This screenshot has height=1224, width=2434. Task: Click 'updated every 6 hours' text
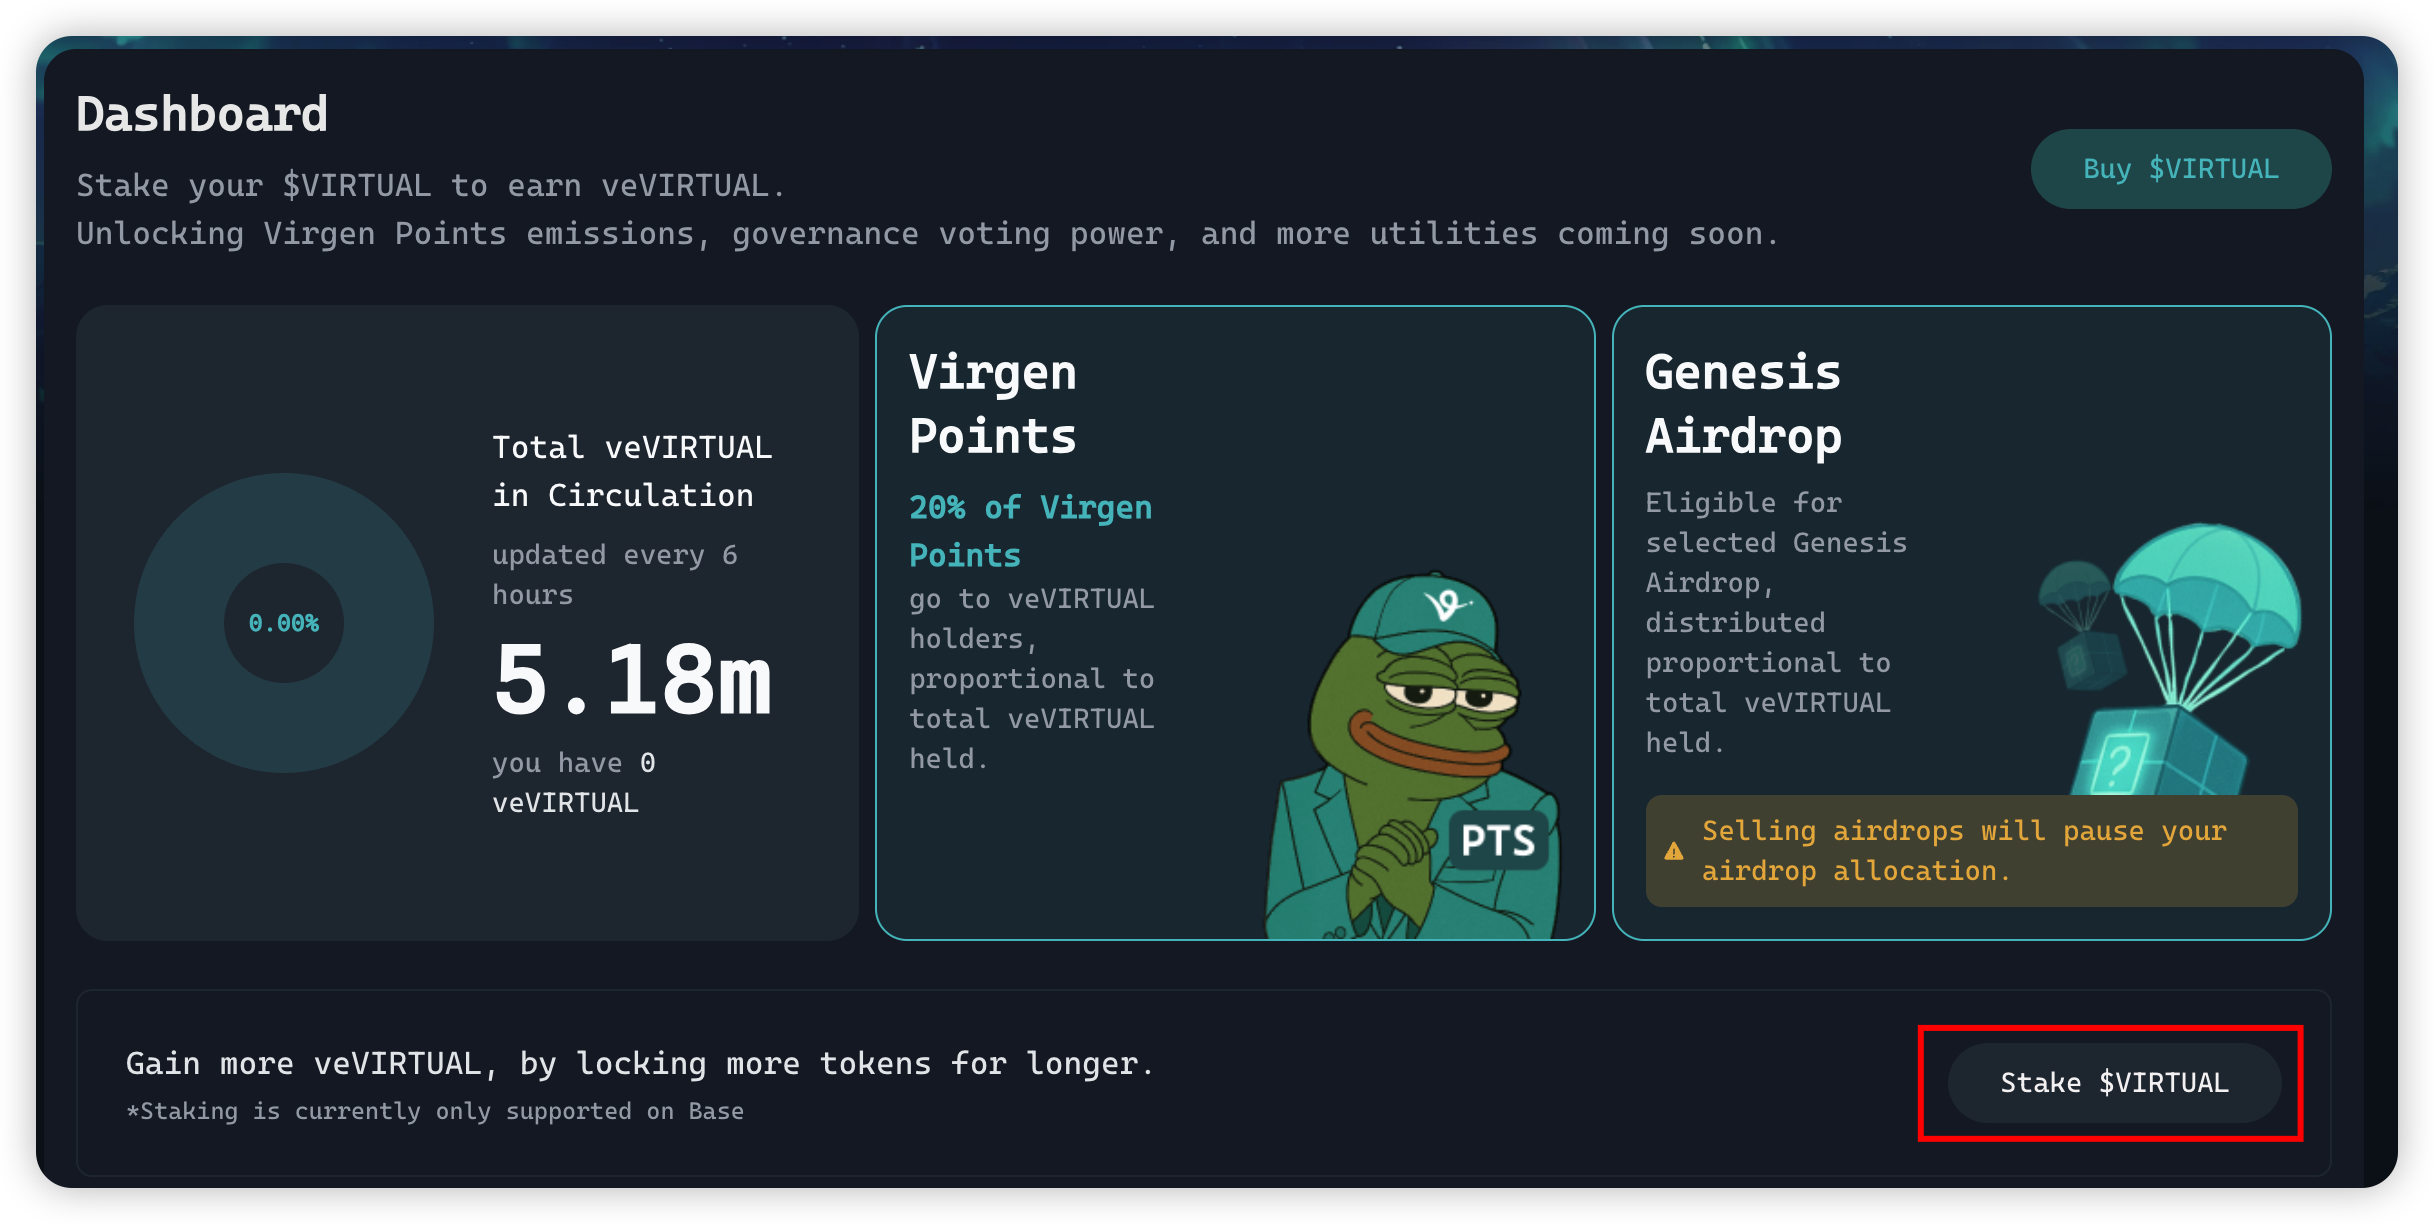pyautogui.click(x=614, y=575)
